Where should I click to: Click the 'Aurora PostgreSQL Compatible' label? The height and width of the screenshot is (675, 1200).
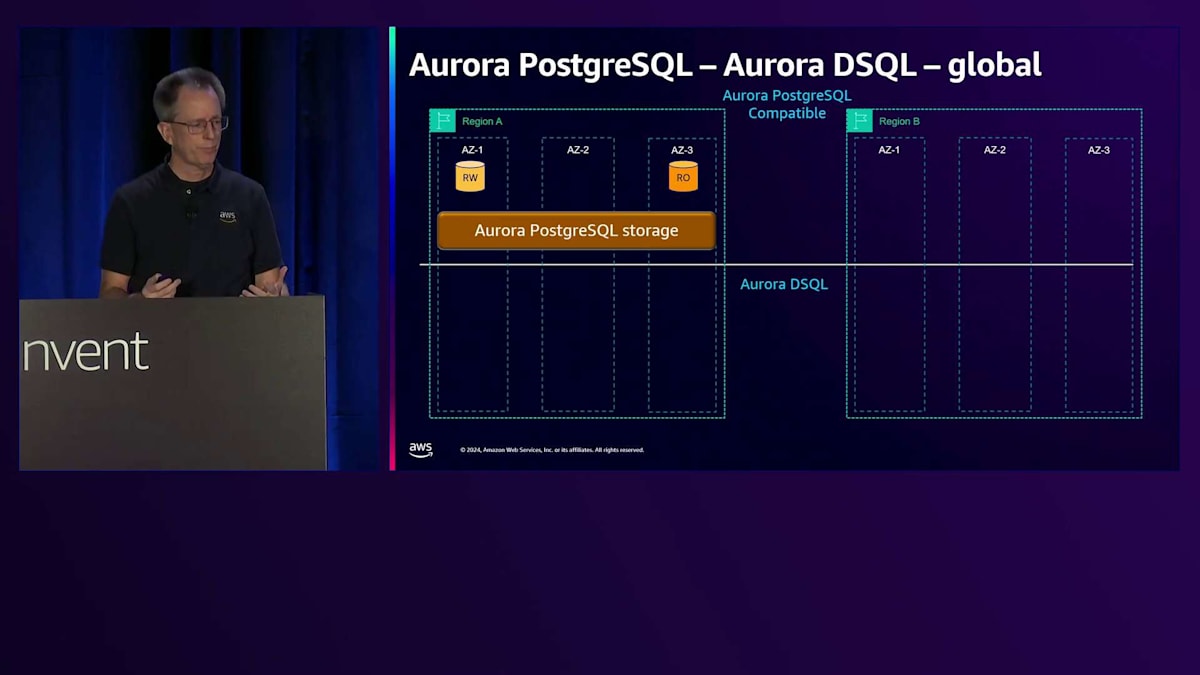point(787,104)
